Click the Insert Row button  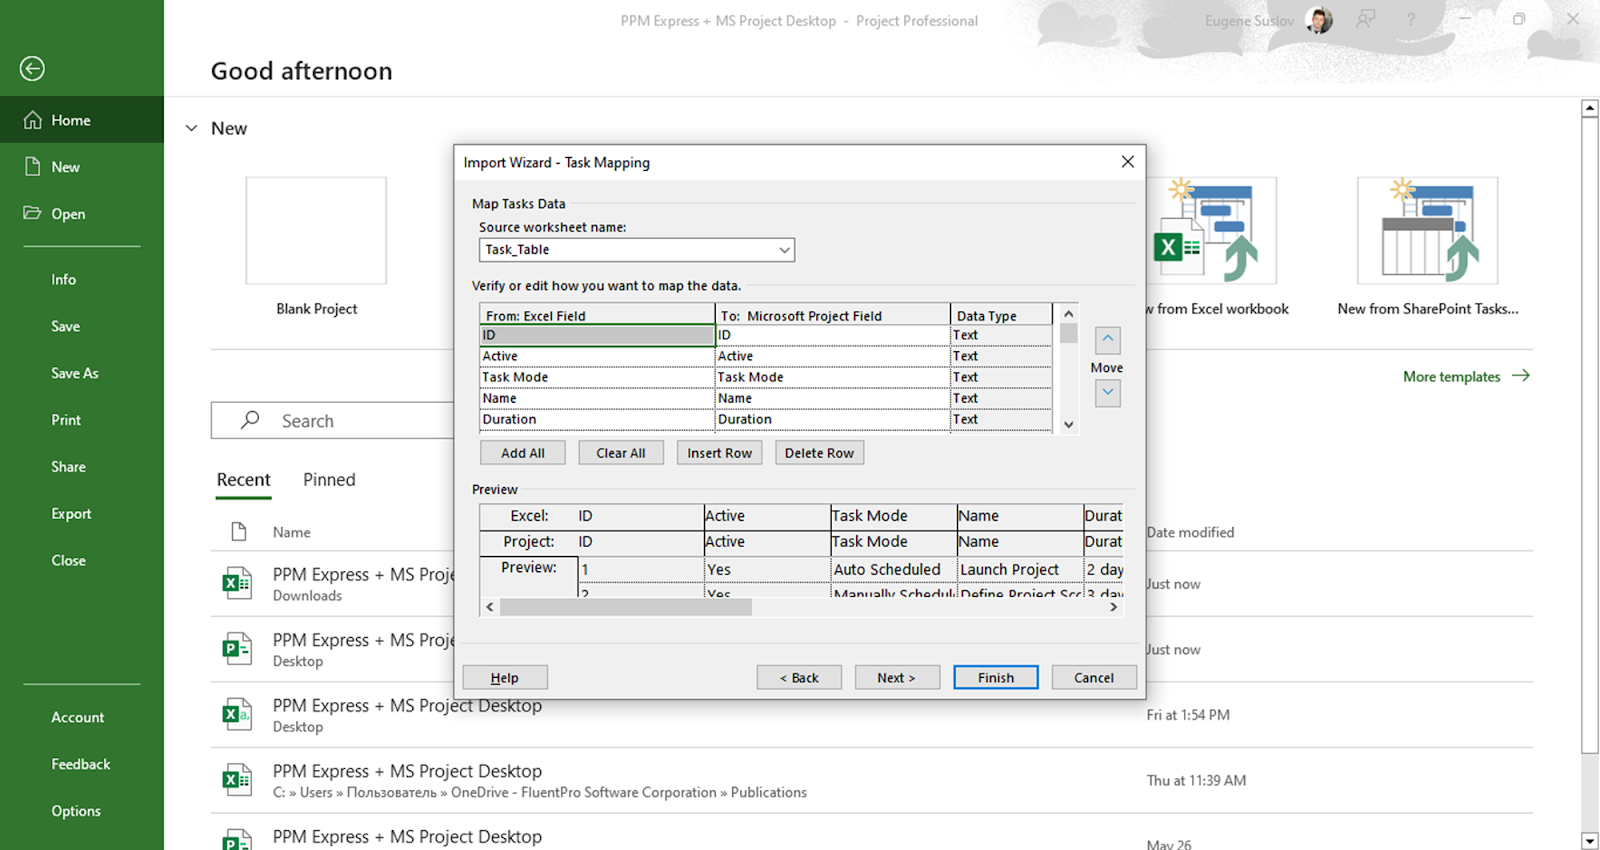719,453
